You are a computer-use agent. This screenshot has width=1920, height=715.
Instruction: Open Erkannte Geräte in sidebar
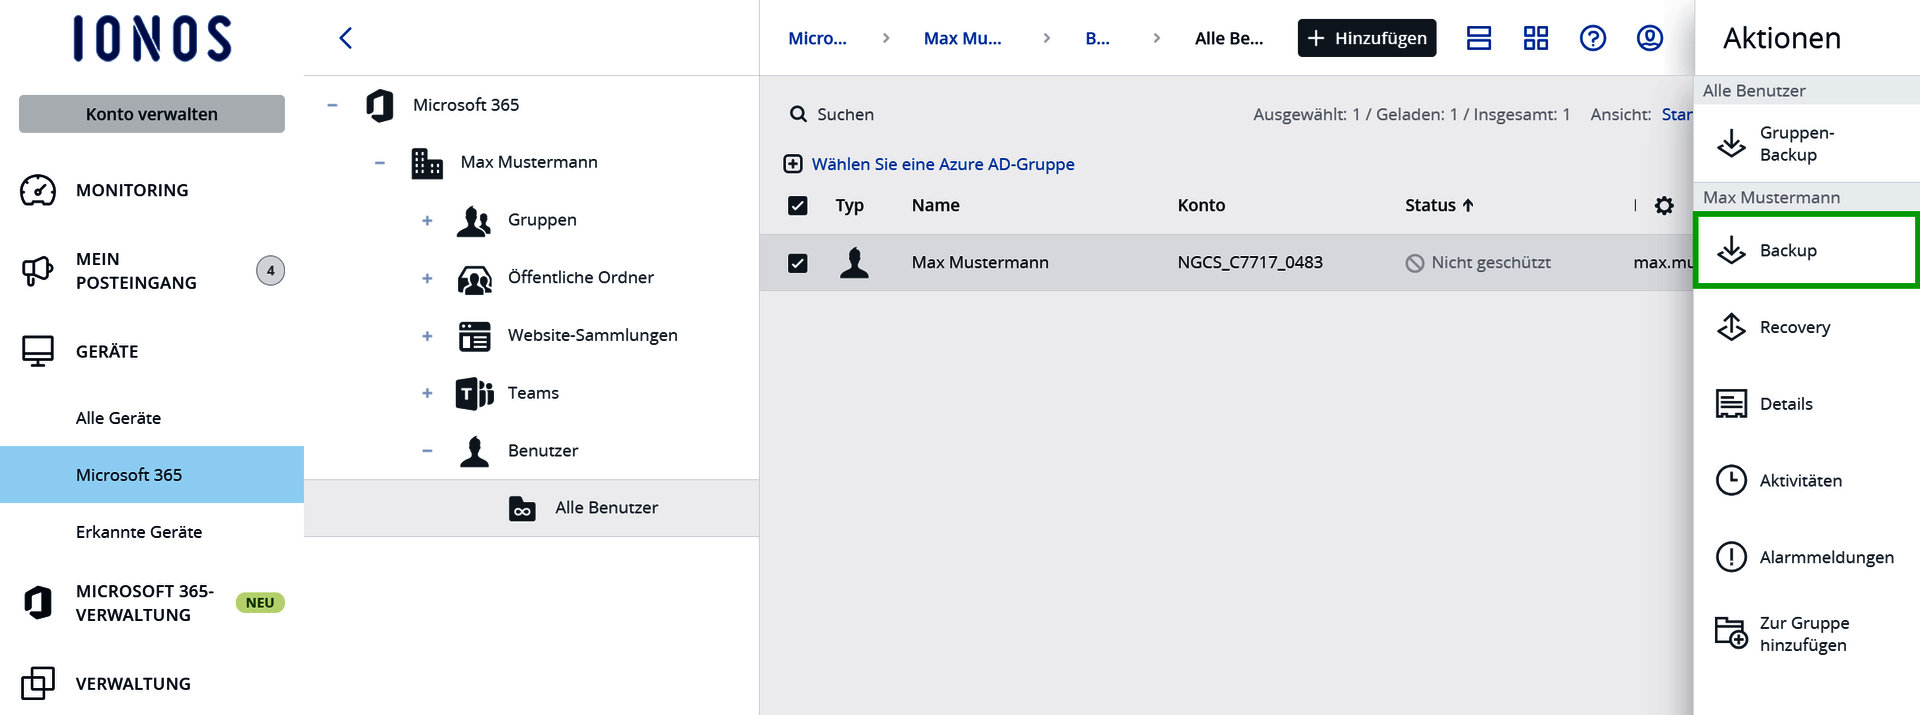tap(139, 532)
